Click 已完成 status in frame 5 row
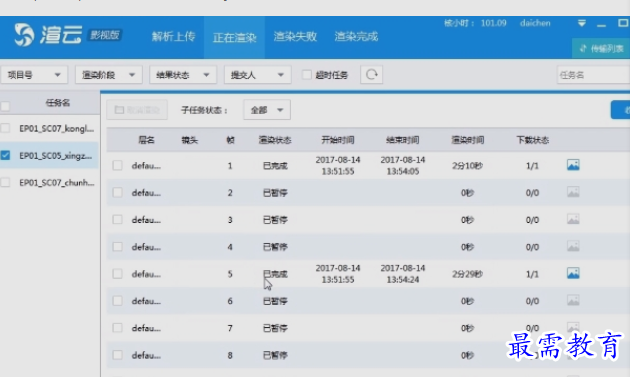This screenshot has width=630, height=377. tap(275, 274)
